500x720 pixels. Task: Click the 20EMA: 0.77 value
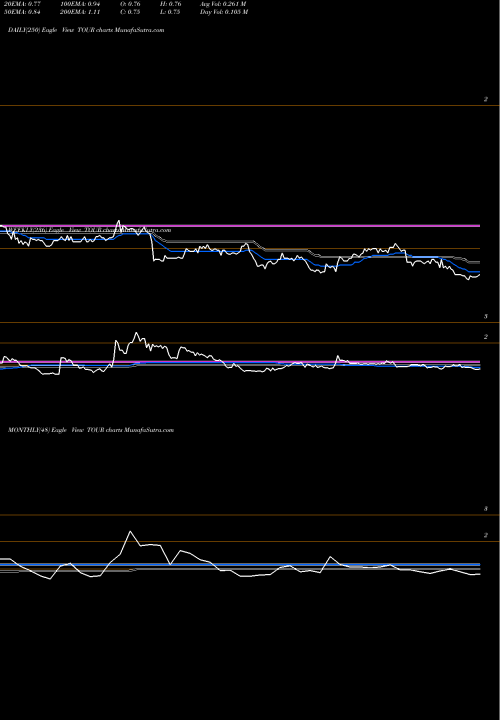point(22,4)
